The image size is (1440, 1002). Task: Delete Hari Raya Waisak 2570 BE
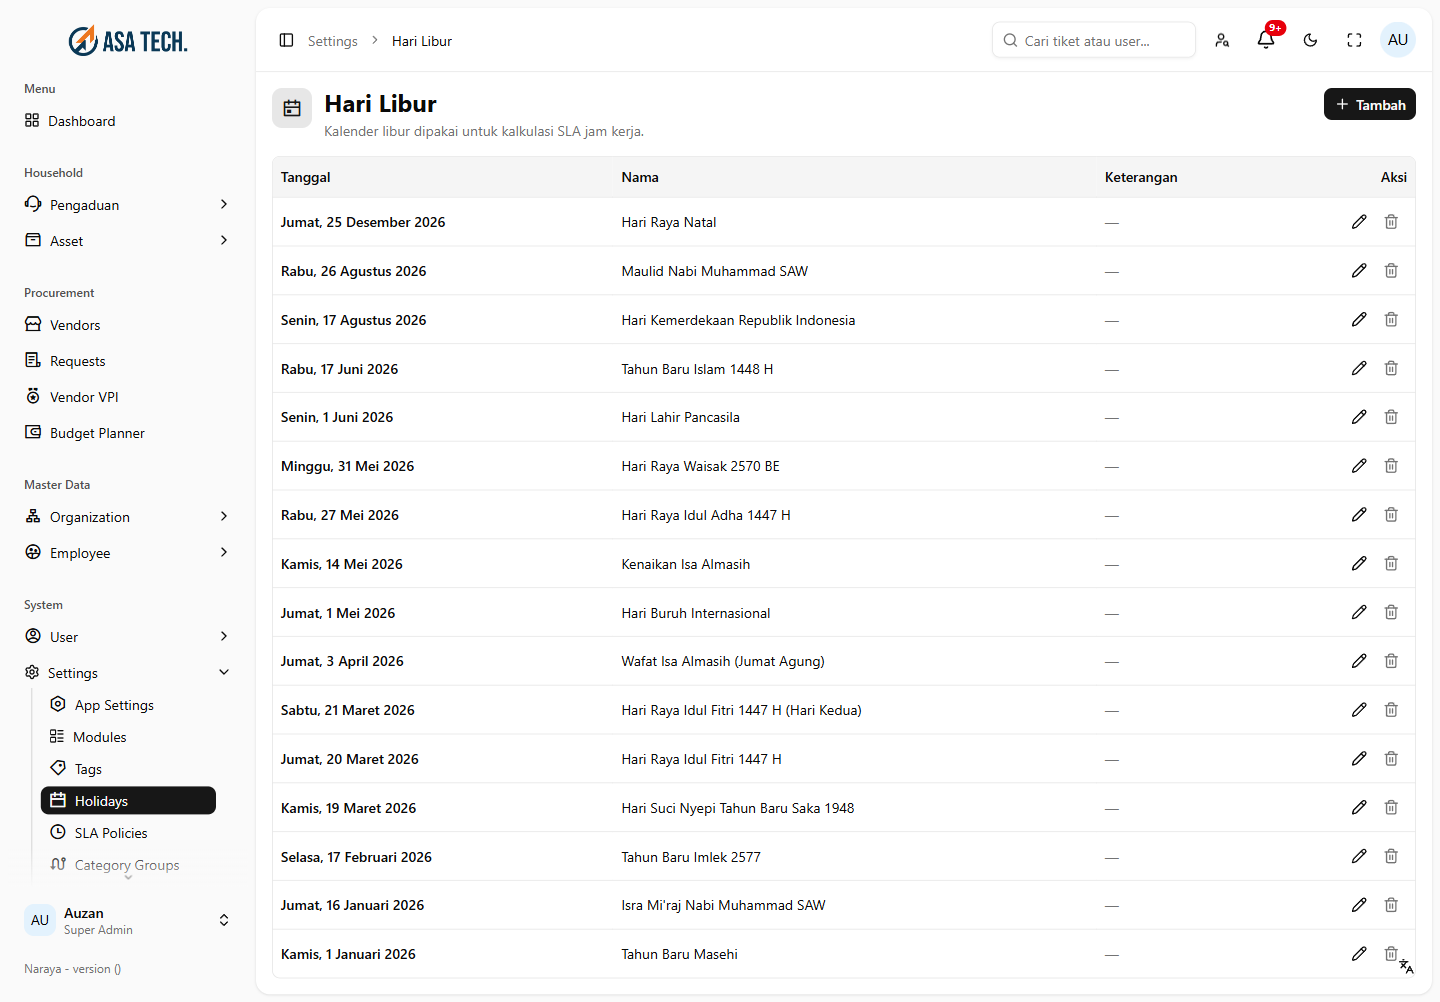click(x=1391, y=466)
